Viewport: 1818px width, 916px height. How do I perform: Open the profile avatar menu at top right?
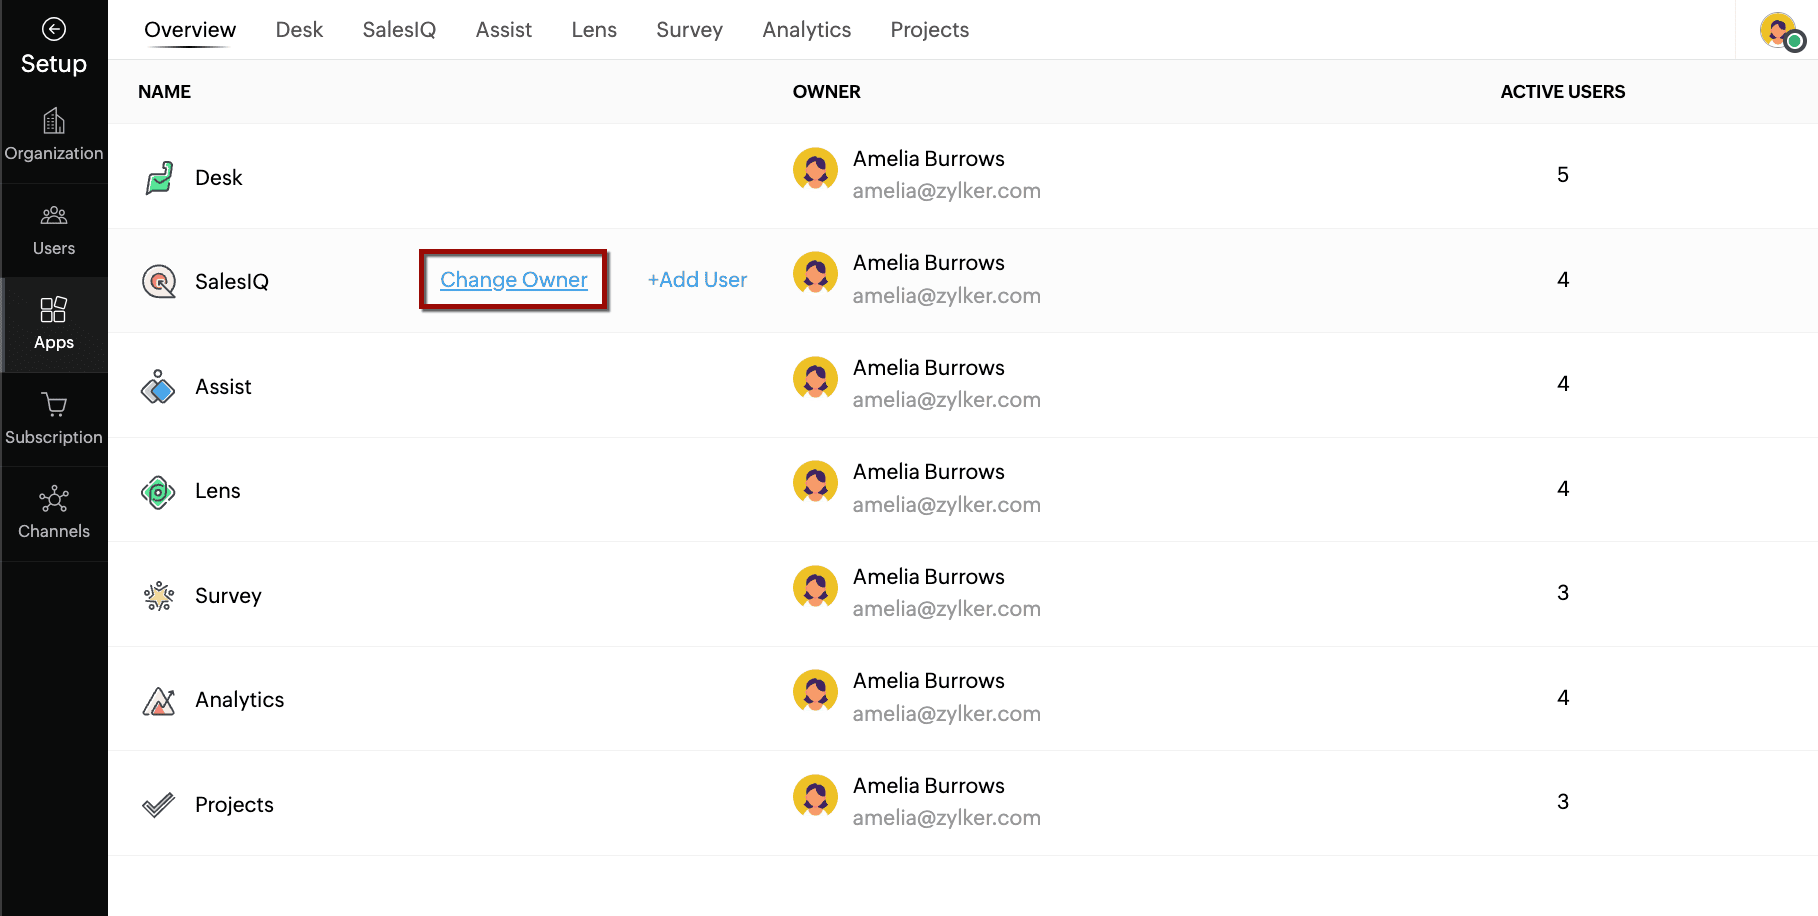tap(1780, 30)
